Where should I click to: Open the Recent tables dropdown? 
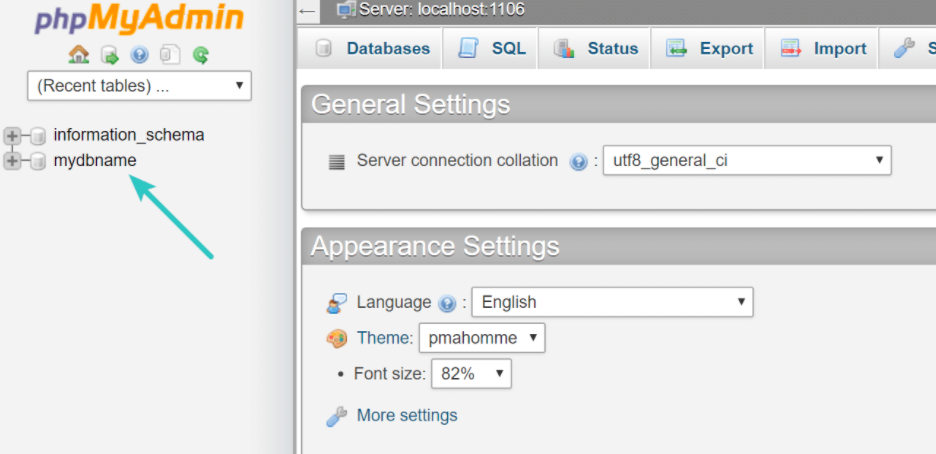coord(139,86)
